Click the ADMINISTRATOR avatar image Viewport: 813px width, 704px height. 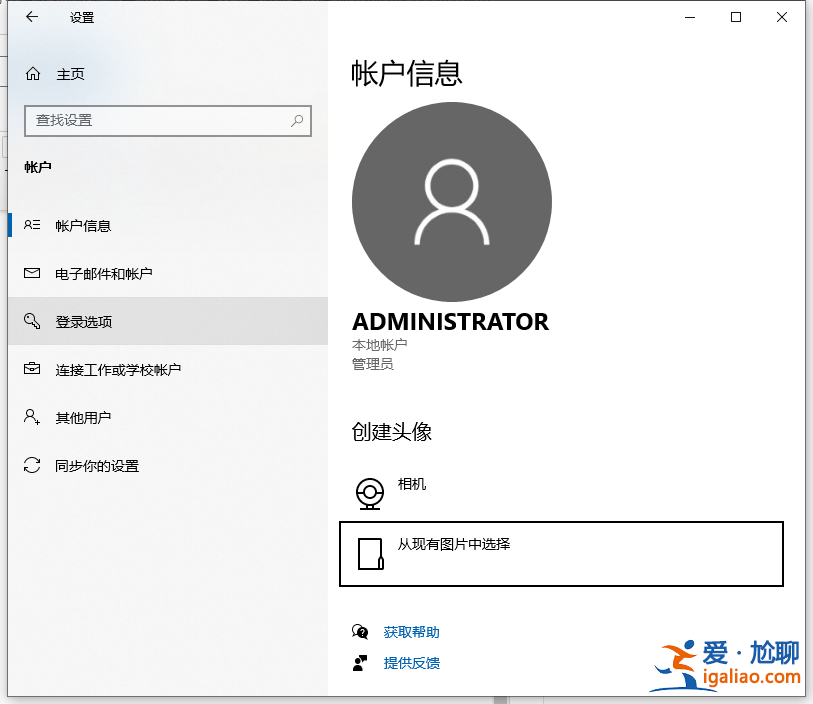pyautogui.click(x=451, y=201)
